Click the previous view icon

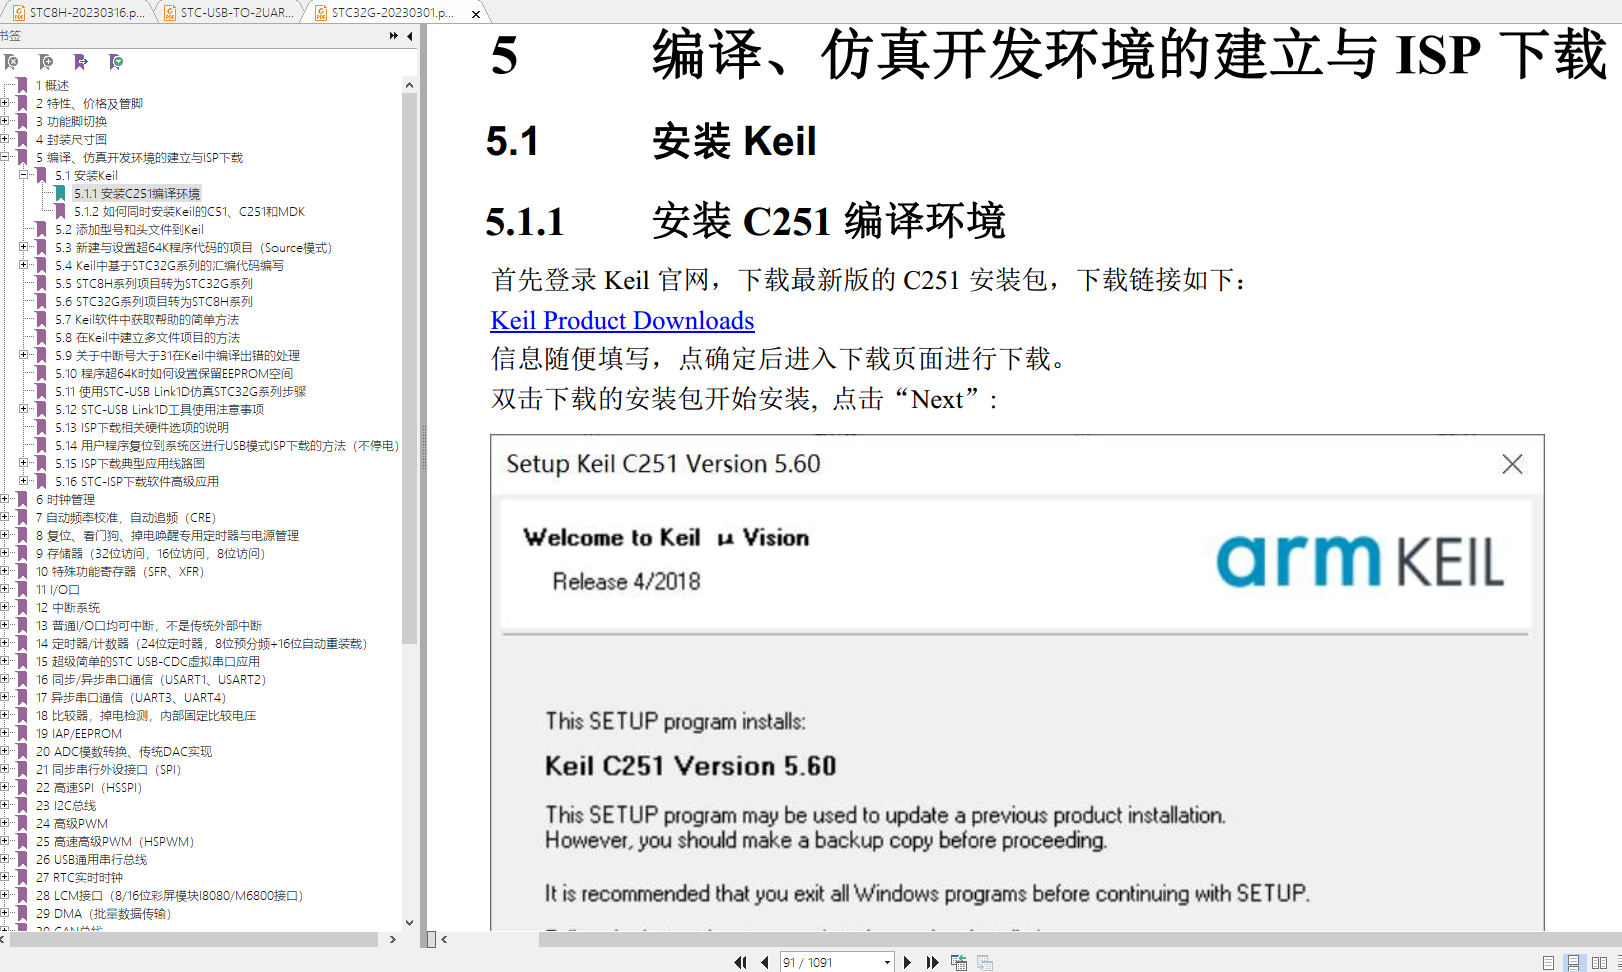point(959,962)
